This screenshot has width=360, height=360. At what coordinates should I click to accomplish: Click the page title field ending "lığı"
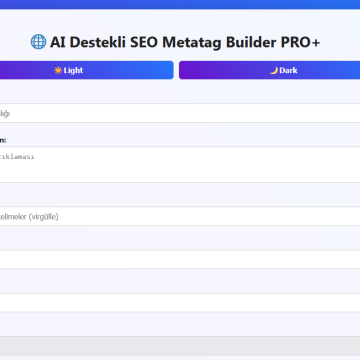tap(180, 113)
